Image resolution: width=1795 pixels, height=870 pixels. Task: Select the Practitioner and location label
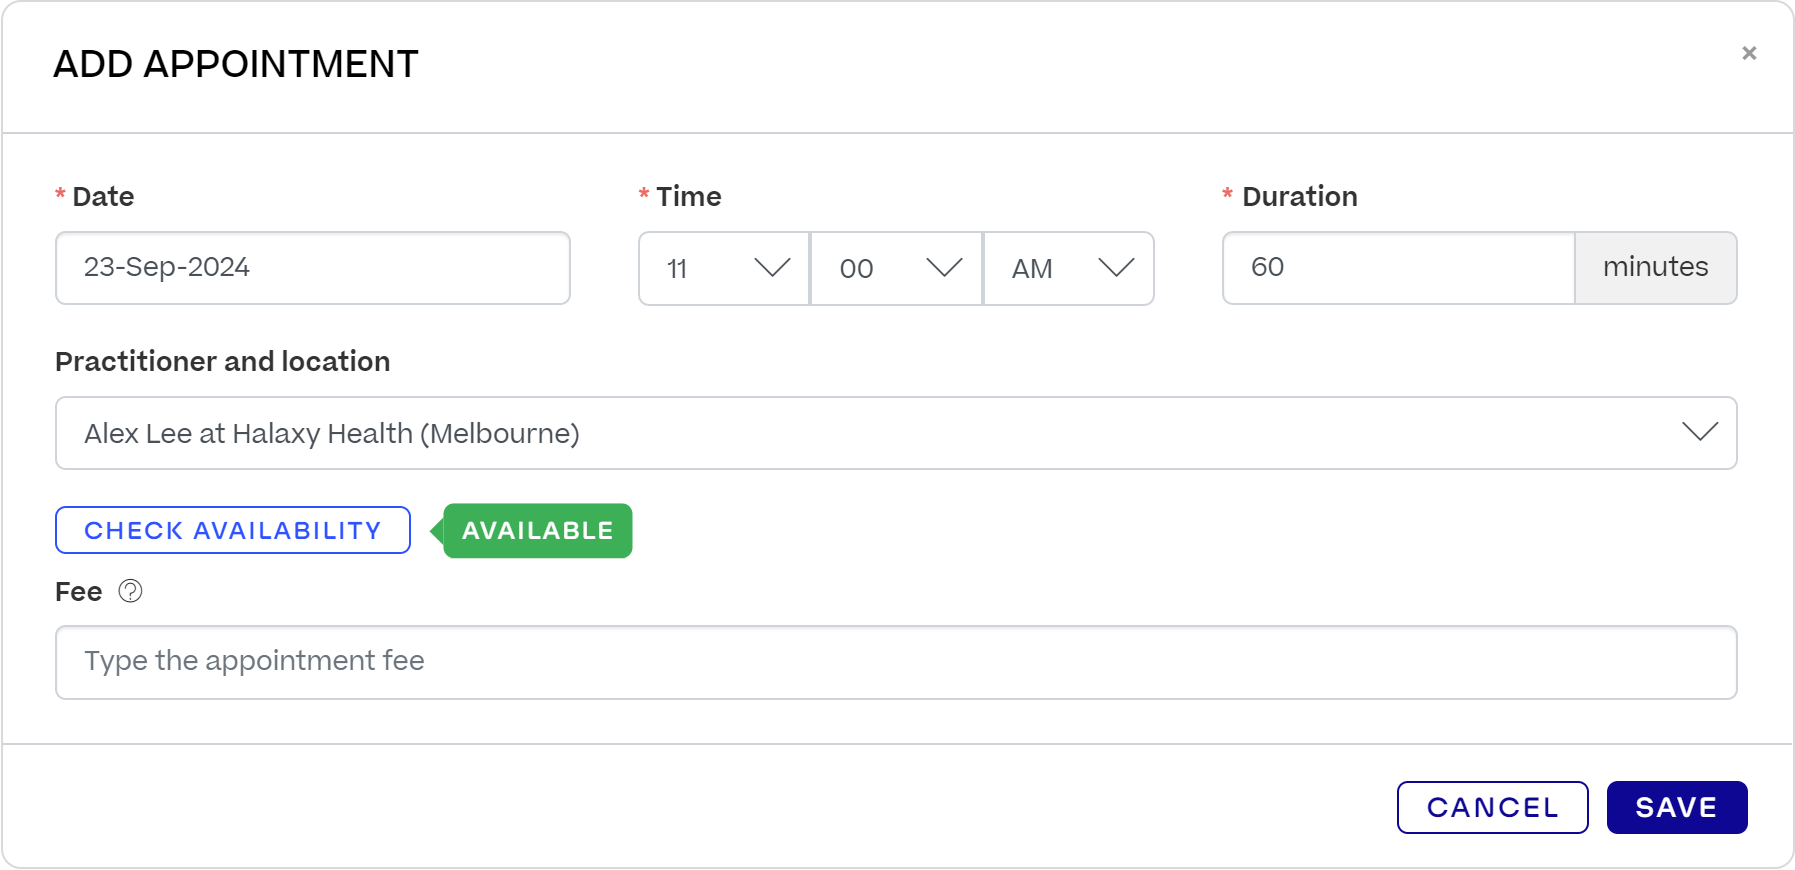222,361
